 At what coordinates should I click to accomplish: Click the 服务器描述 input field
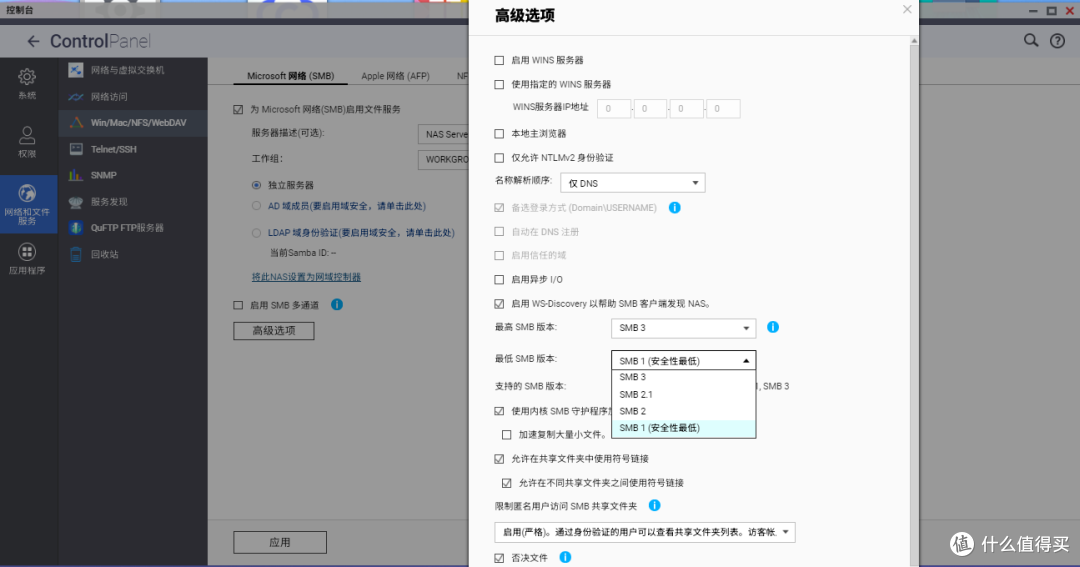point(443,134)
